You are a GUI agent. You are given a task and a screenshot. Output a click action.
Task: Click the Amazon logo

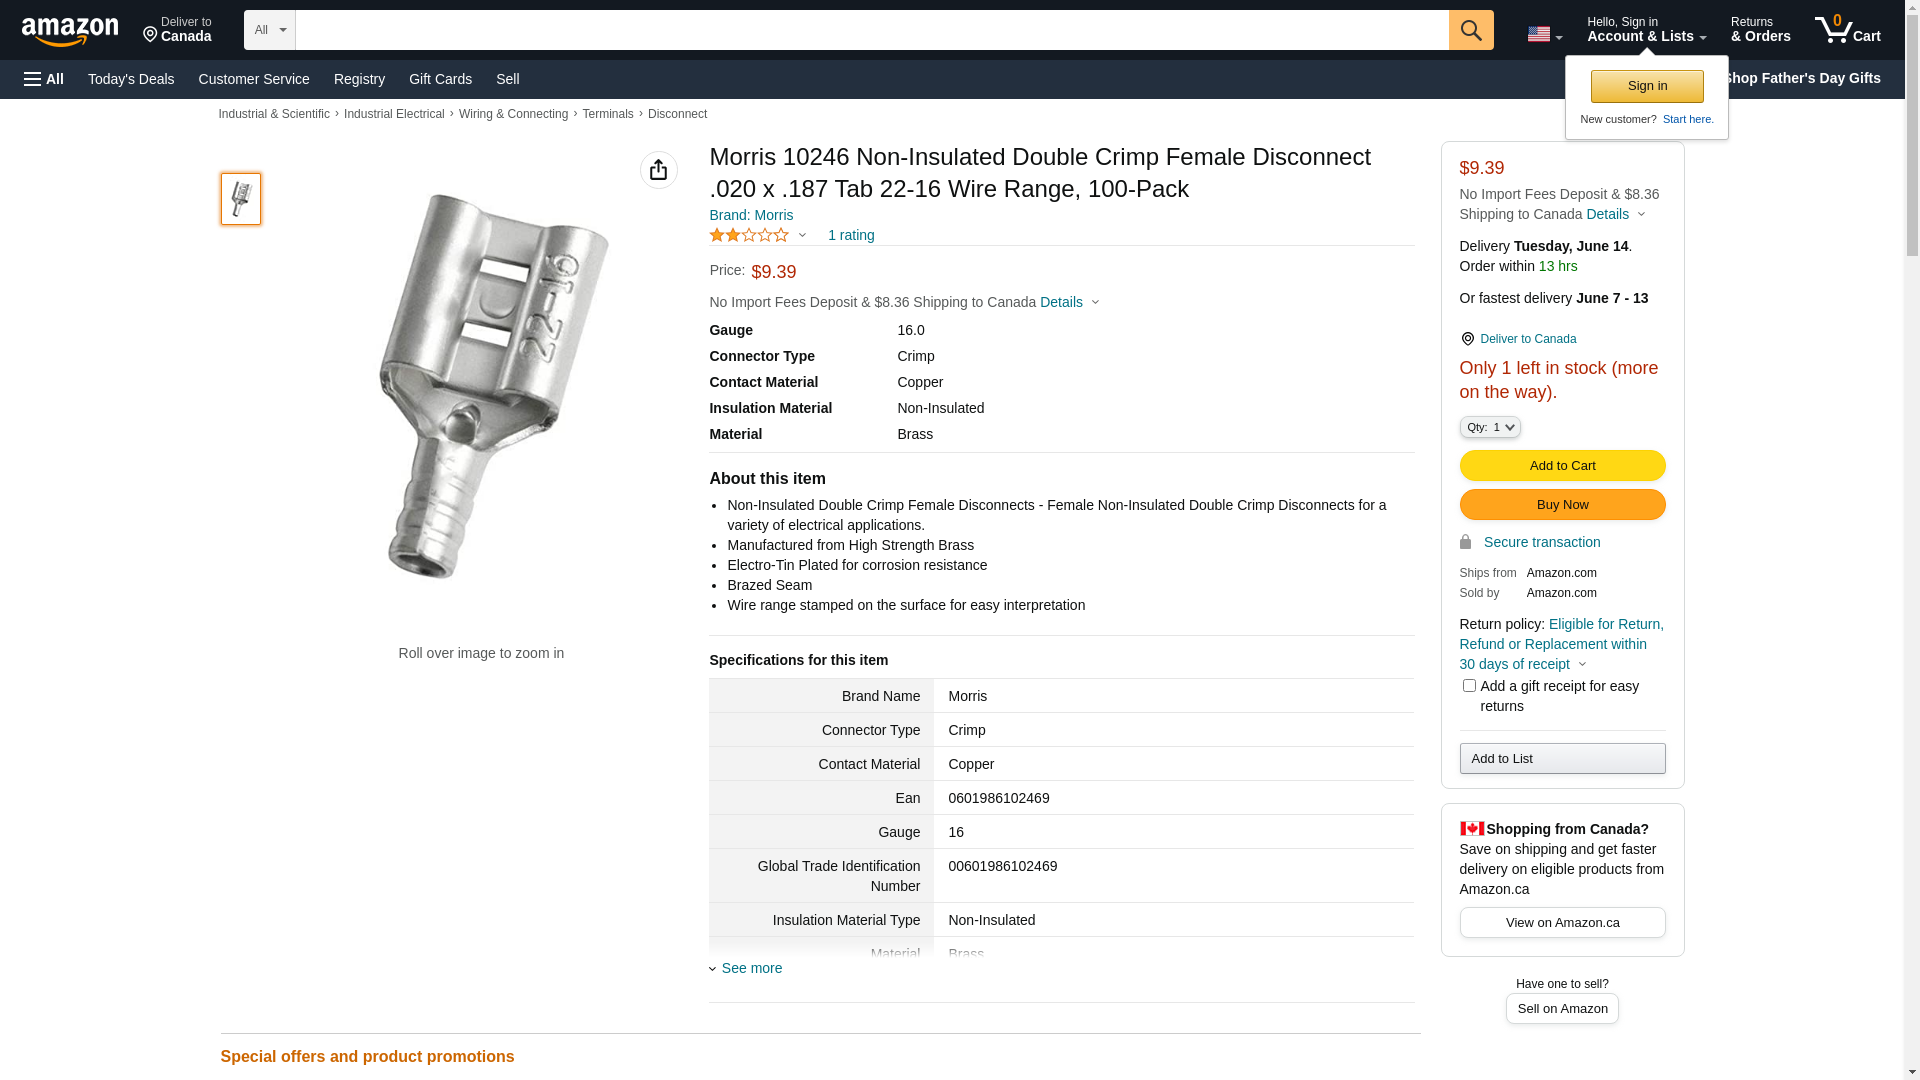click(x=70, y=31)
